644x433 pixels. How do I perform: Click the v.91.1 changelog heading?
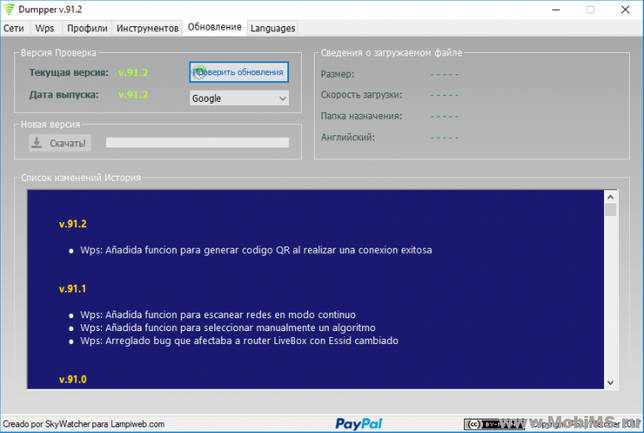(73, 289)
